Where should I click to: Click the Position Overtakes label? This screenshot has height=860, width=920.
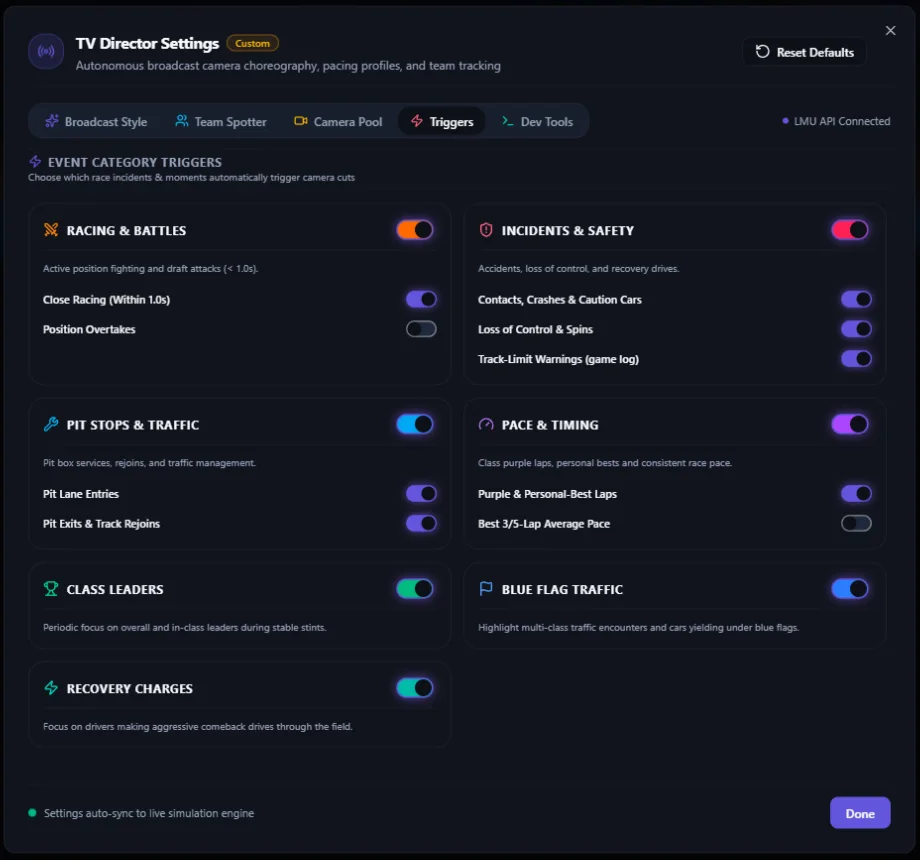pyautogui.click(x=89, y=329)
